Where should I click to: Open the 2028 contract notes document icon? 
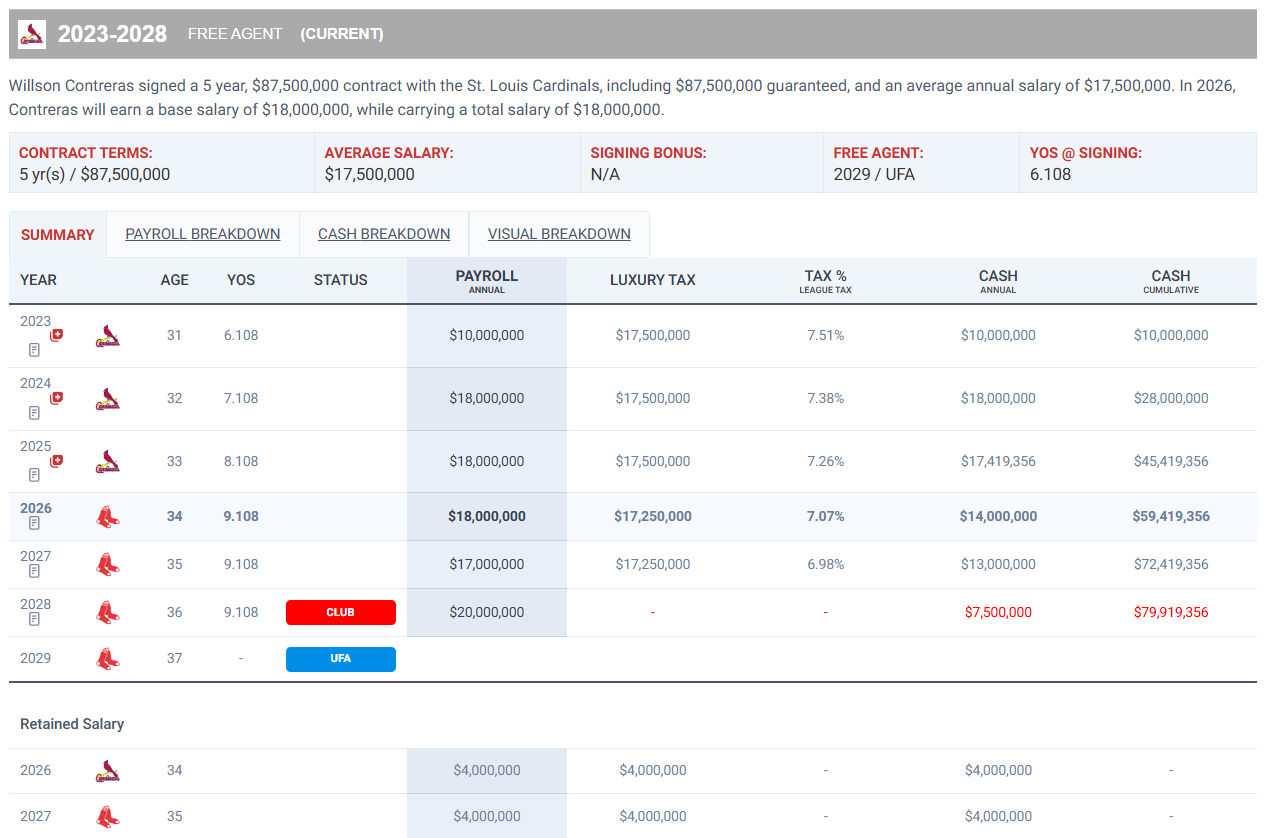(34, 619)
